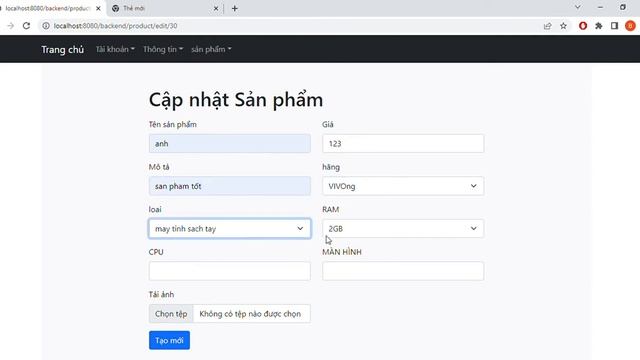This screenshot has width=640, height=360.
Task: Submit with the Tạo mới button
Action: [x=169, y=340]
